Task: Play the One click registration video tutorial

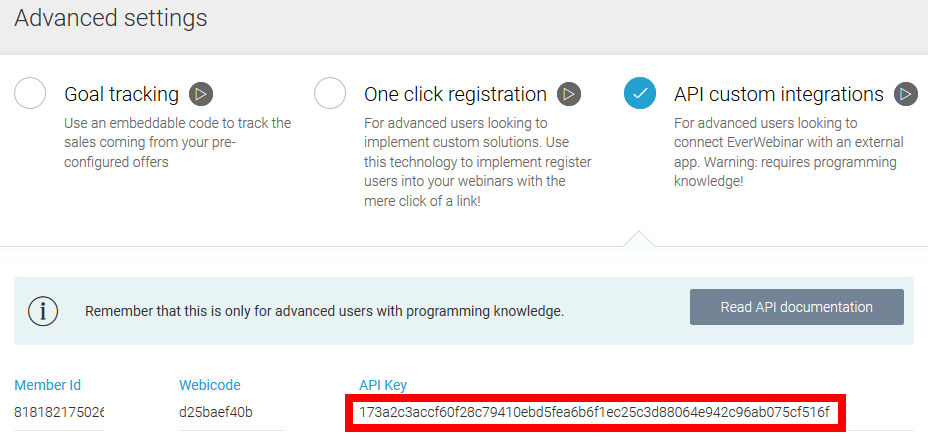Action: point(569,94)
